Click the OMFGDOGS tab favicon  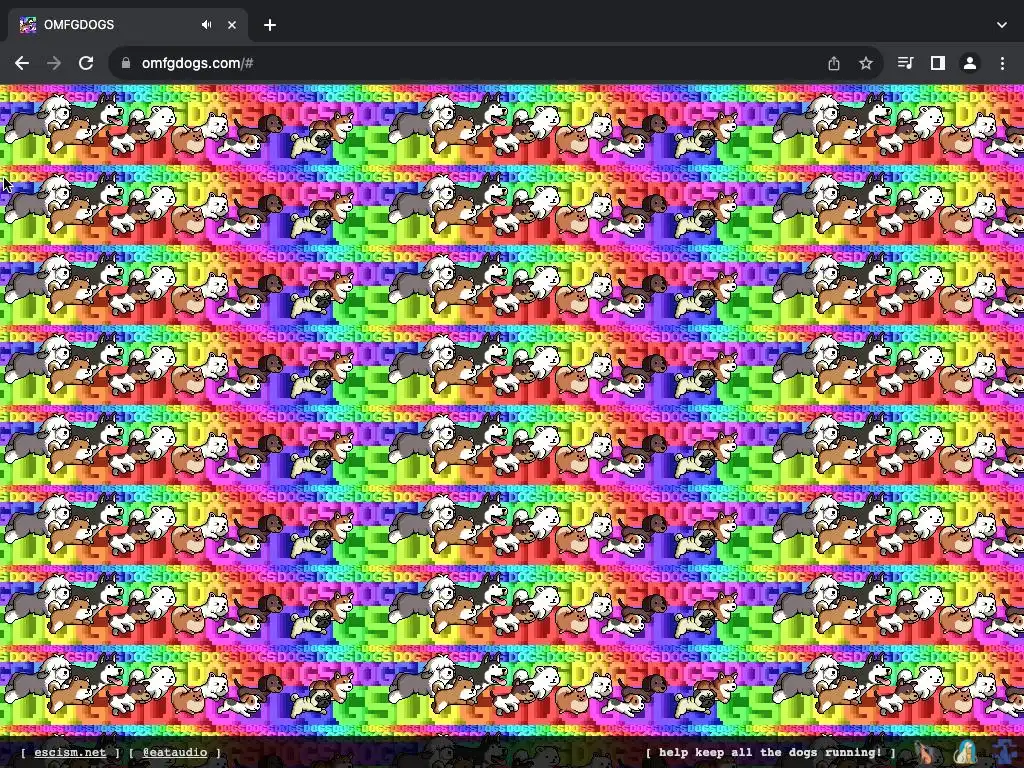(x=28, y=25)
